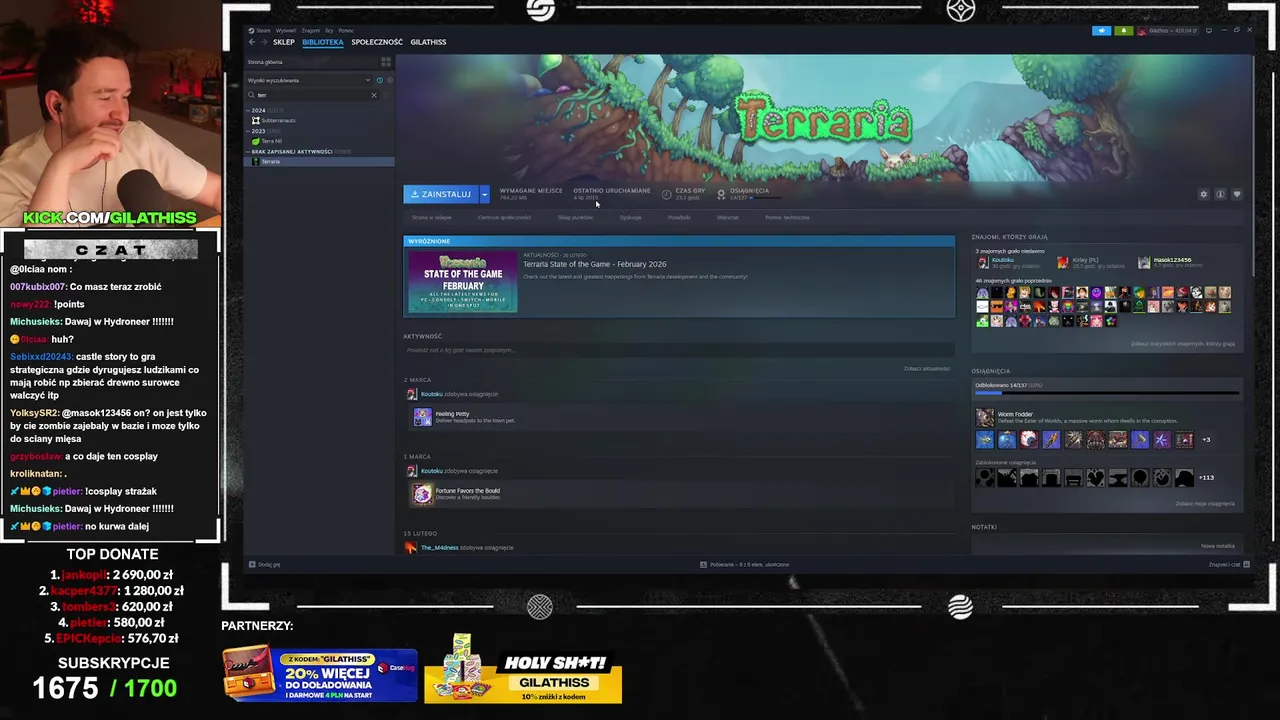Image resolution: width=1280 pixels, height=720 pixels.
Task: Select Terraria in library list
Action: 319,162
